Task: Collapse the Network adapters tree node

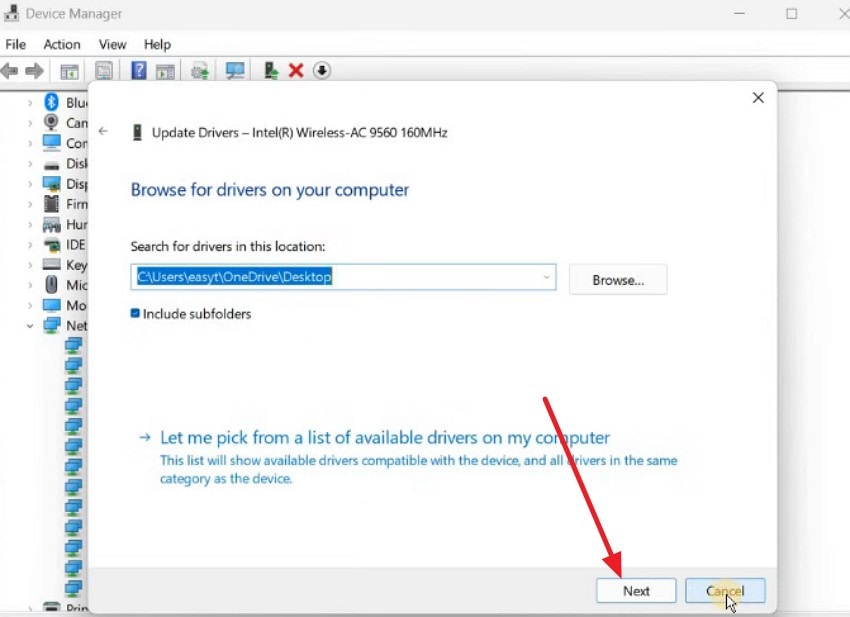Action: point(30,326)
